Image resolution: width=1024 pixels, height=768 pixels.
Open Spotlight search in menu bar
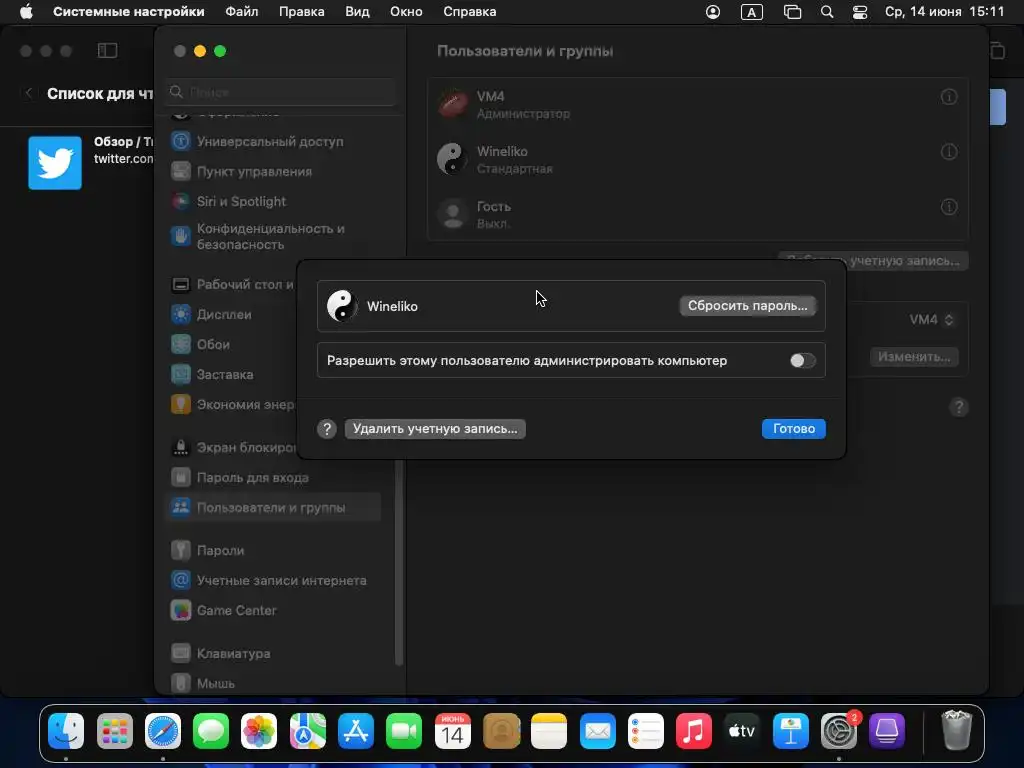(827, 12)
